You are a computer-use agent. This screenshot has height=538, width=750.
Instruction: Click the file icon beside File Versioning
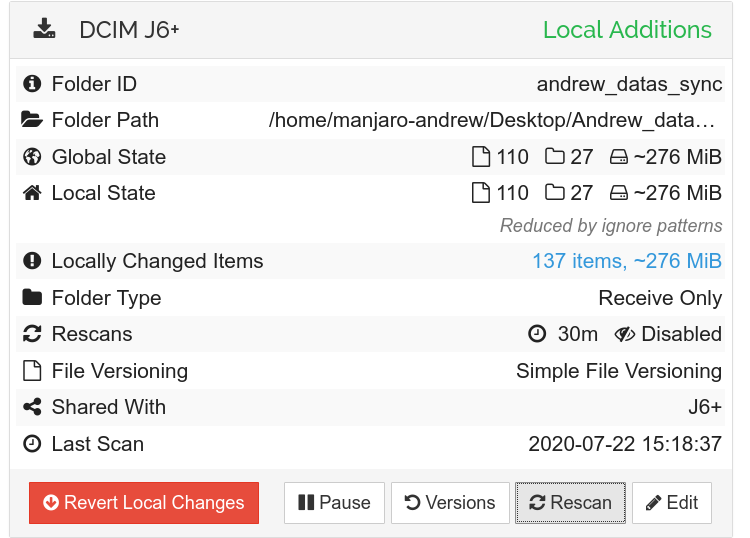tap(32, 371)
